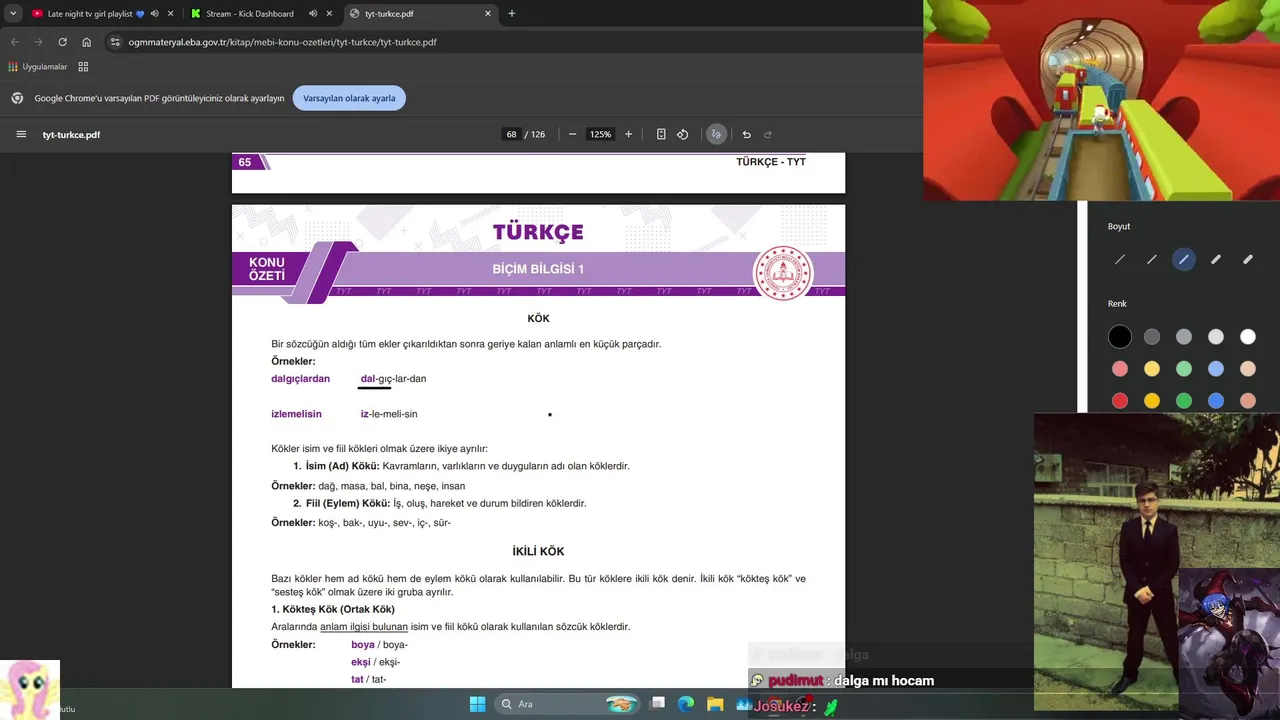1280x720 pixels.
Task: Click the Subway Surfers video overlay
Action: (1101, 100)
